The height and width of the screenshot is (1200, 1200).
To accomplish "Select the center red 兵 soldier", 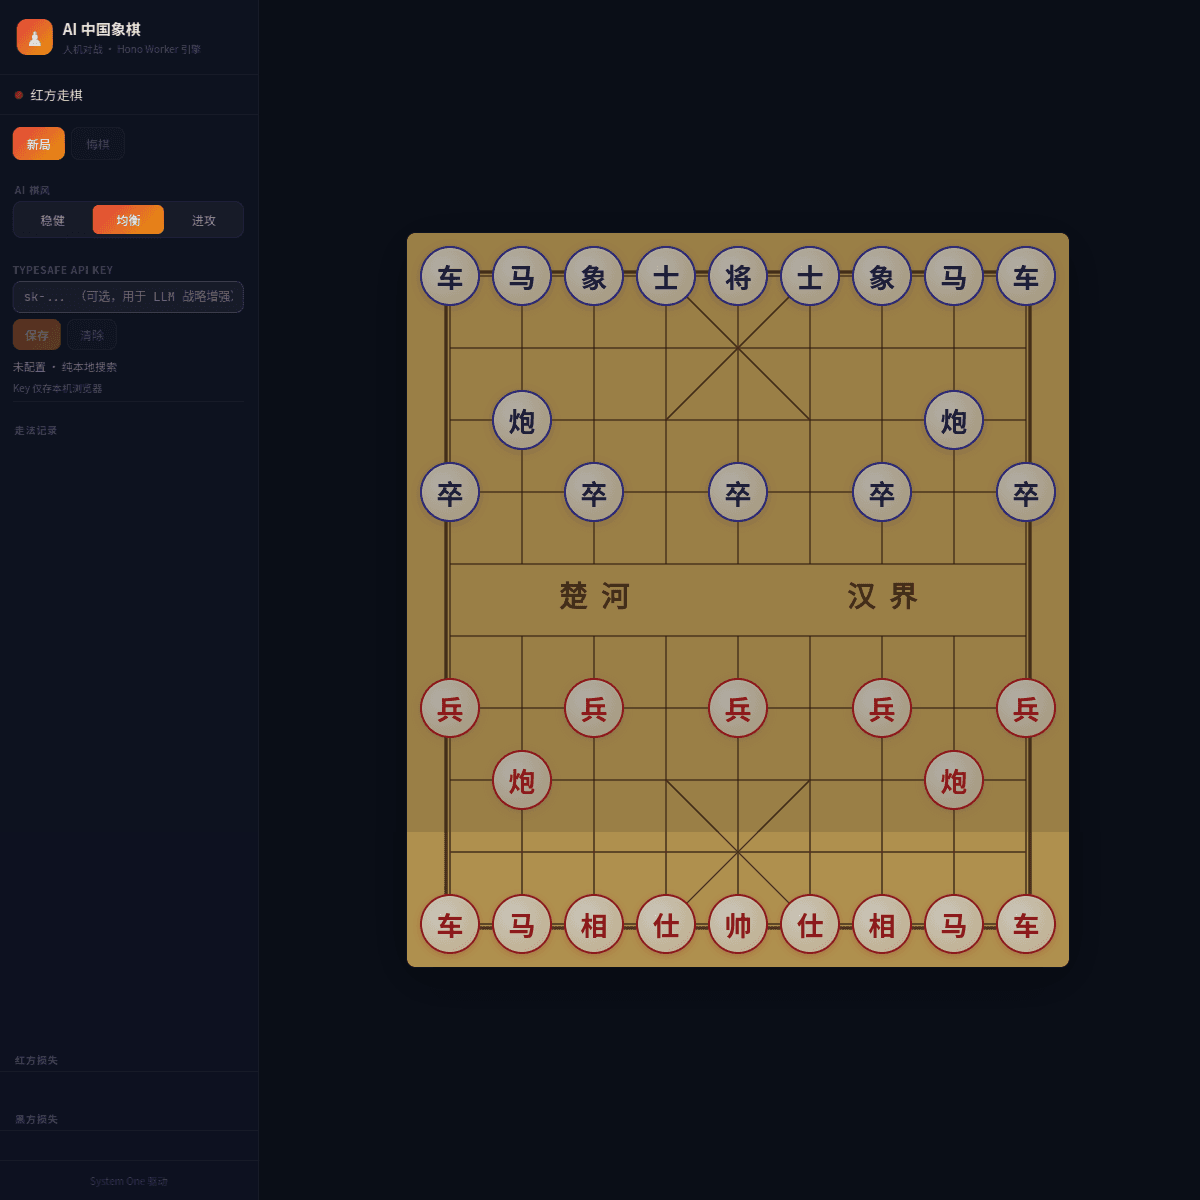I will pos(738,708).
